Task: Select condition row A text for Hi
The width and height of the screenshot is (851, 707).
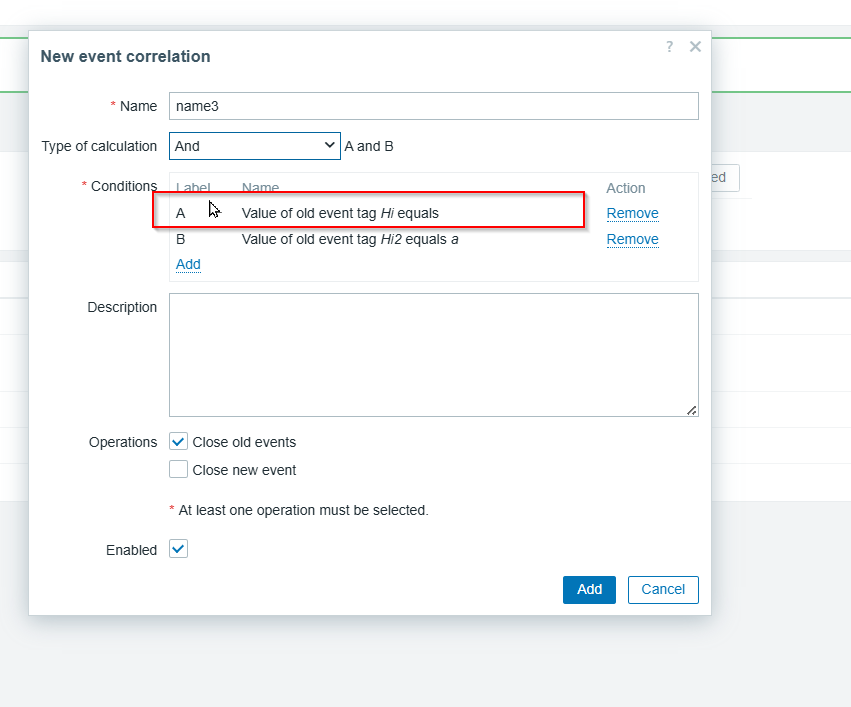Action: pos(340,213)
